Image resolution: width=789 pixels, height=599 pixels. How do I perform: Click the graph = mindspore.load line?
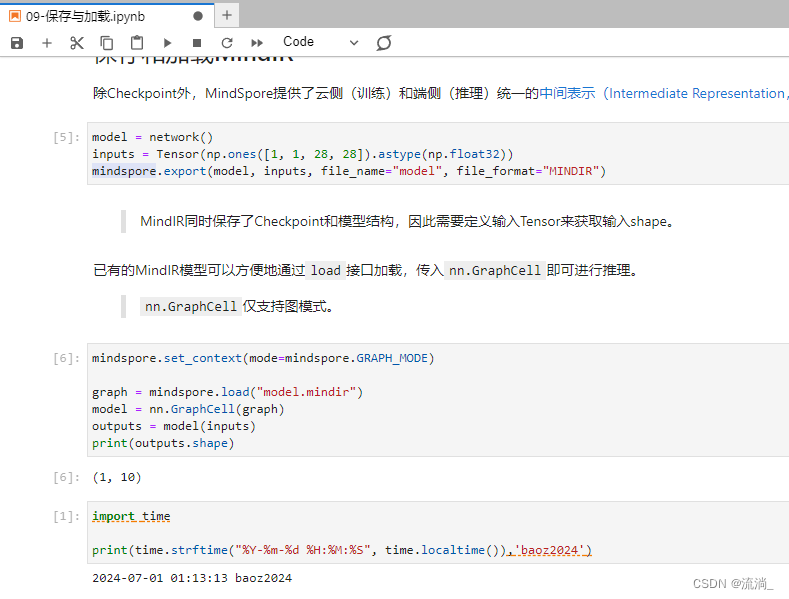227,392
